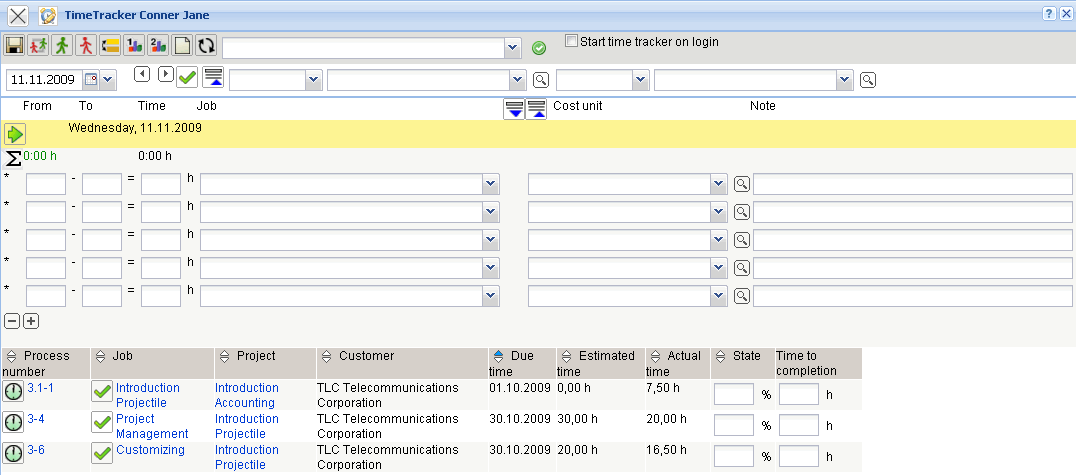Expand the first row's Job dropdown
Image resolution: width=1076 pixels, height=475 pixels.
[490, 184]
